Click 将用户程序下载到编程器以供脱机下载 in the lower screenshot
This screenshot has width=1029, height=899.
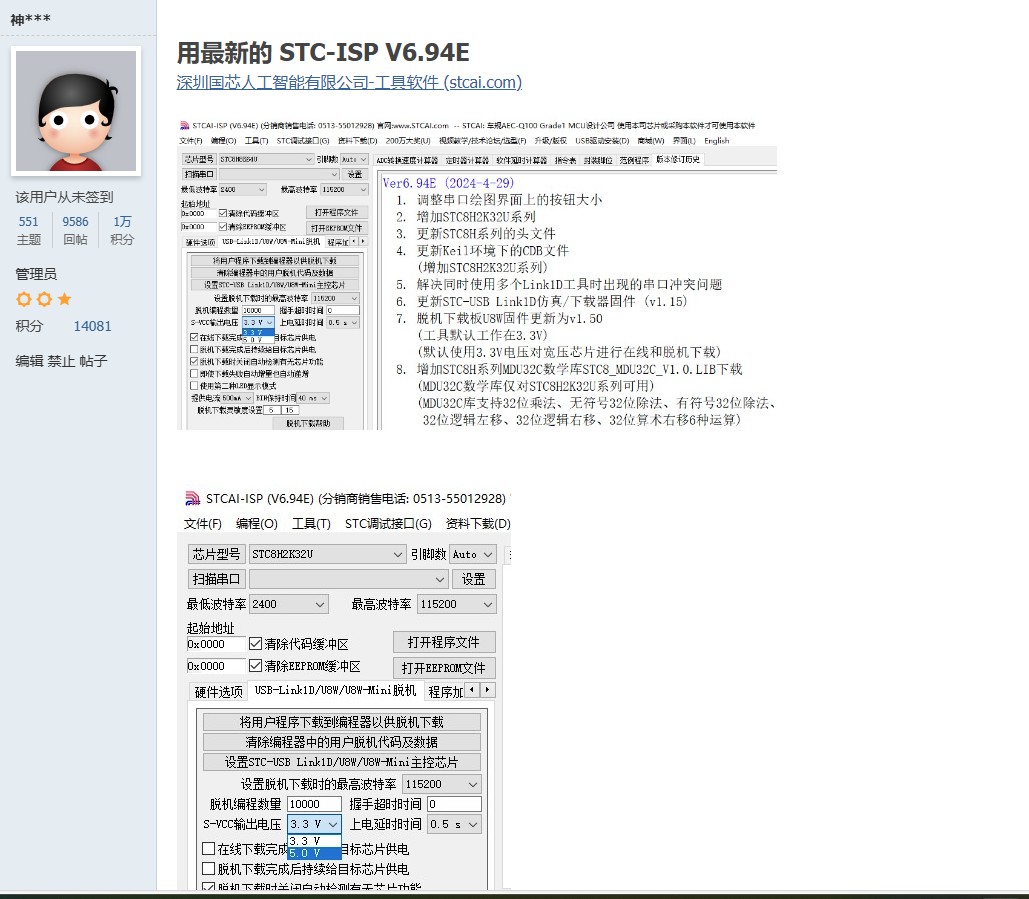coord(341,722)
